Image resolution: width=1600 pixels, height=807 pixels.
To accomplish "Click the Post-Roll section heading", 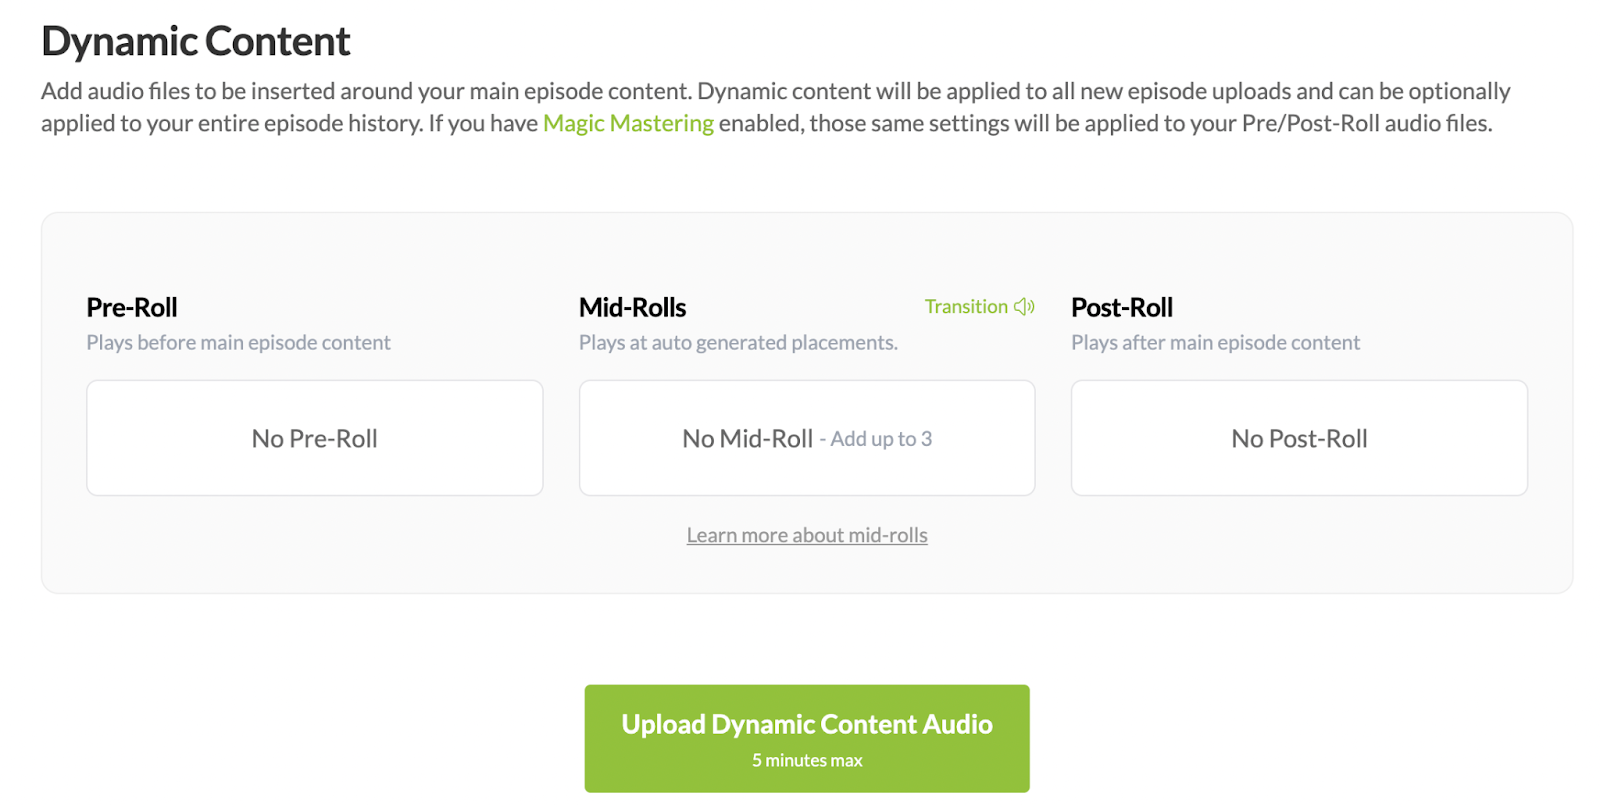I will pyautogui.click(x=1122, y=307).
